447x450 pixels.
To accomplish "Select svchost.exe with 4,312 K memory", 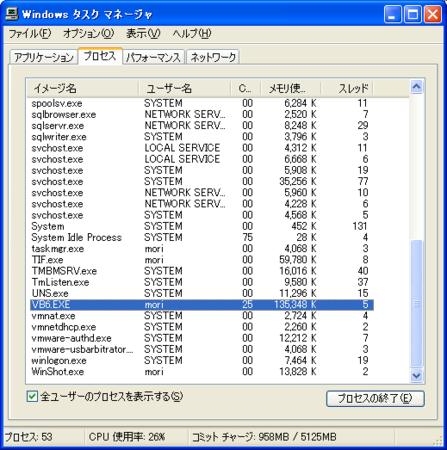I will (x=202, y=148).
